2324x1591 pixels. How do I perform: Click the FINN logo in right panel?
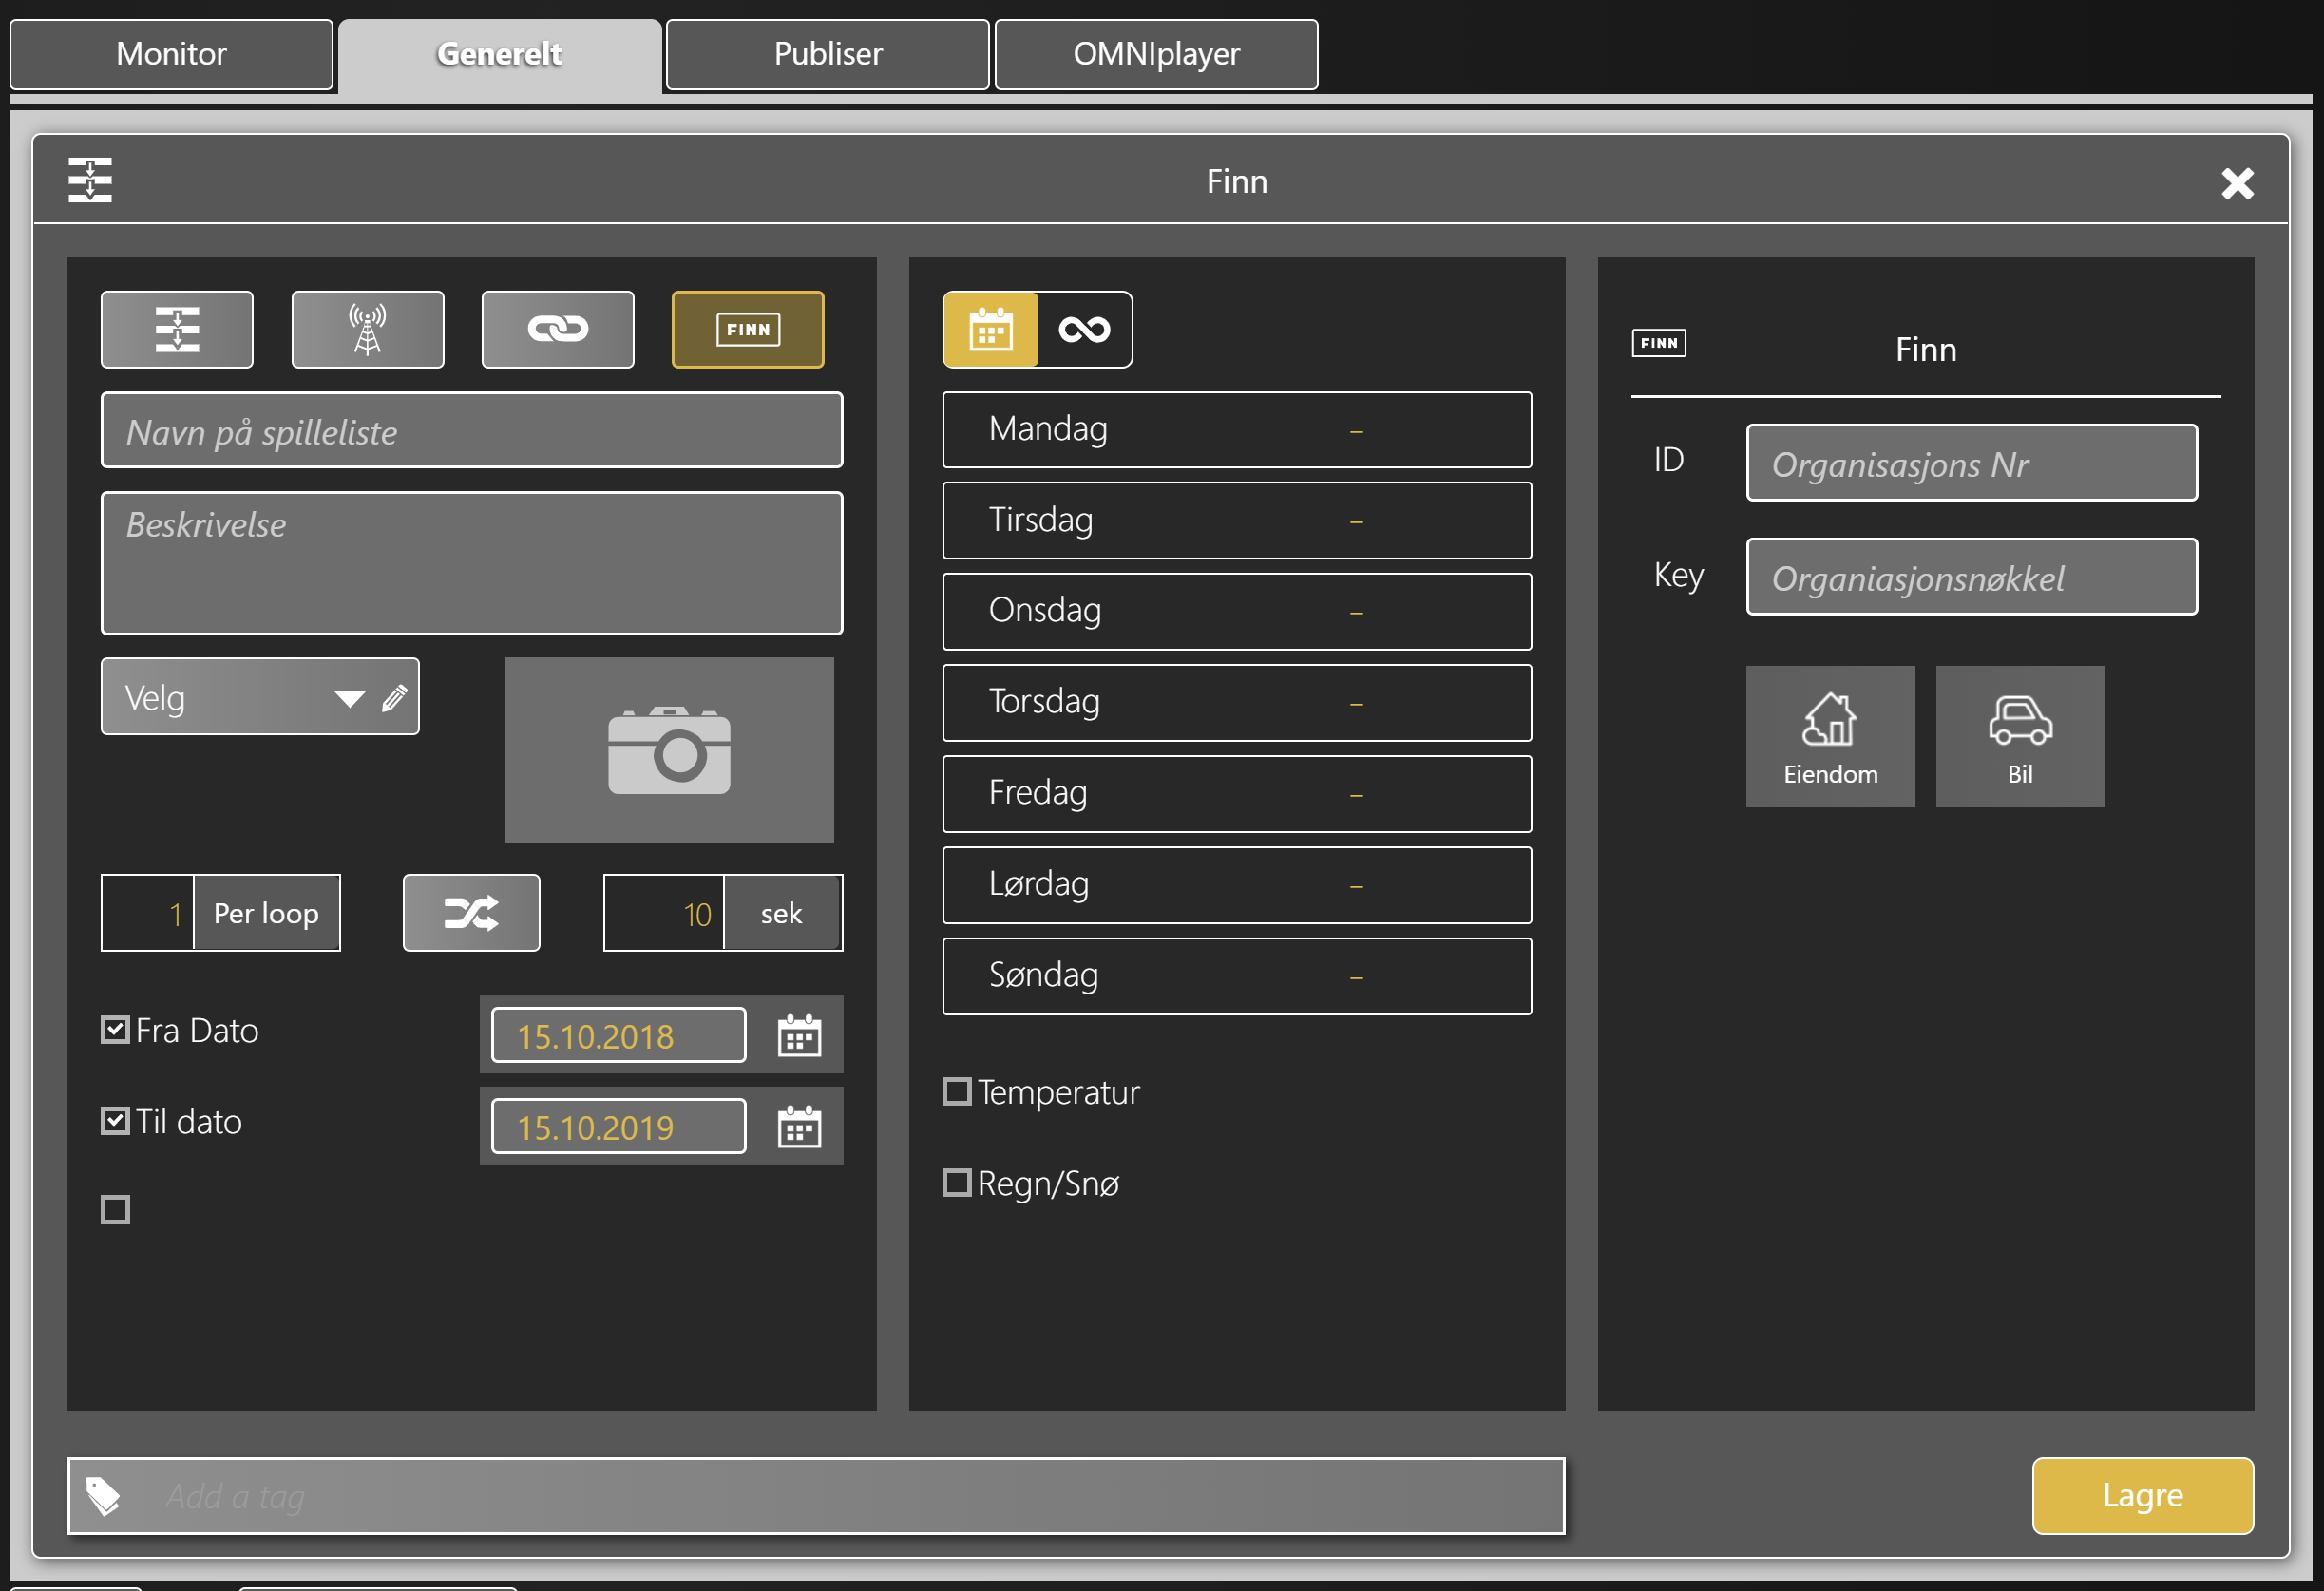1659,343
